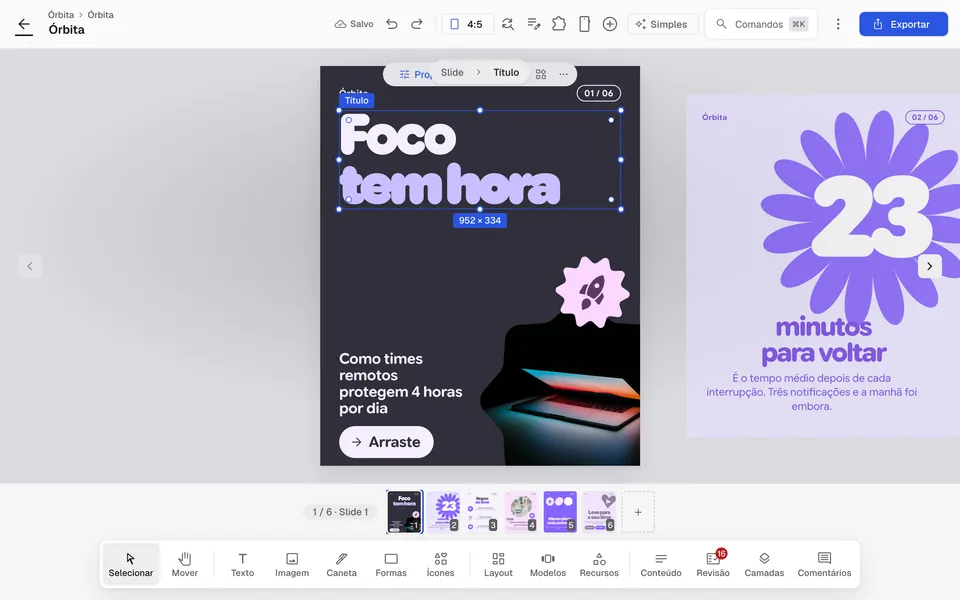Select the Mover hand tool
Viewport: 960px width, 600px height.
184,564
